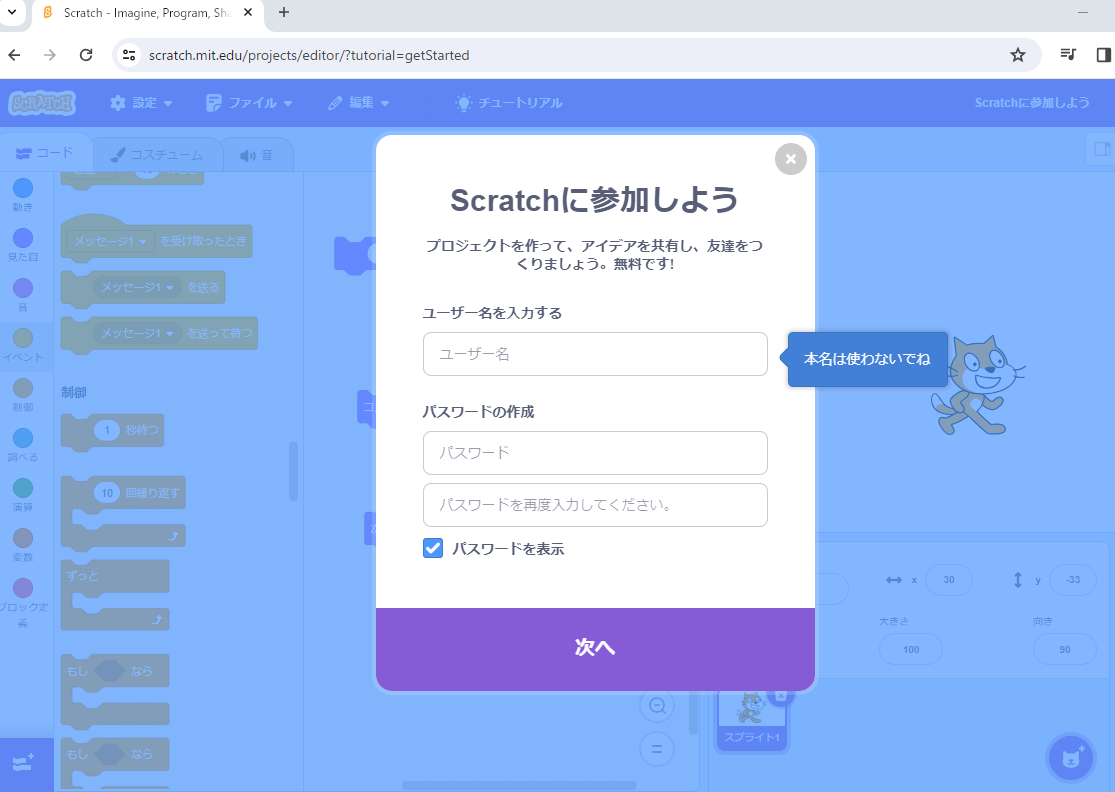1115x792 pixels.
Task: Click the workspace zoom out icon
Action: coord(657,705)
